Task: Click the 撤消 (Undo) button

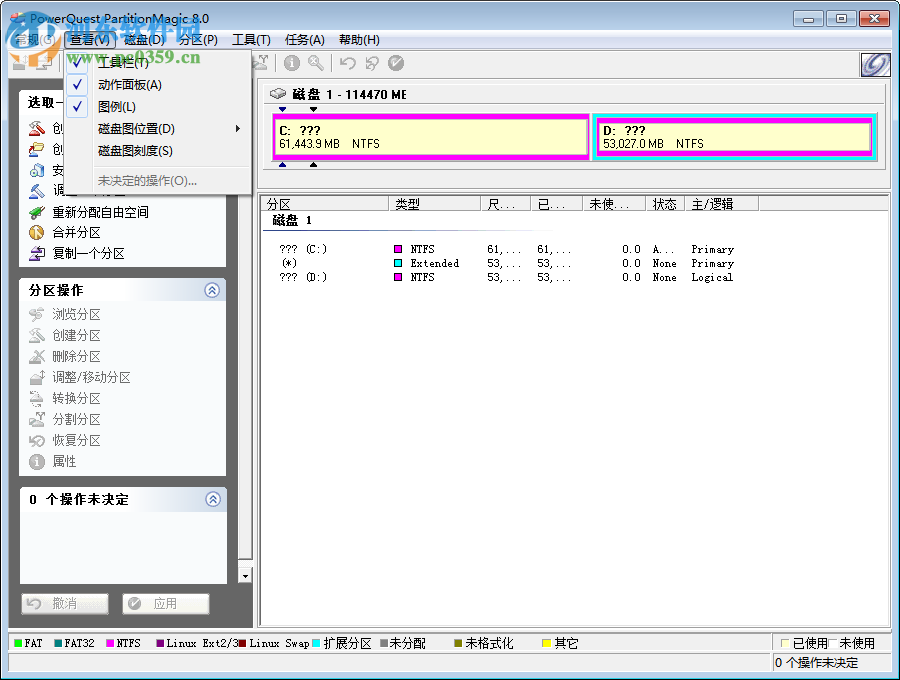Action: click(x=64, y=603)
